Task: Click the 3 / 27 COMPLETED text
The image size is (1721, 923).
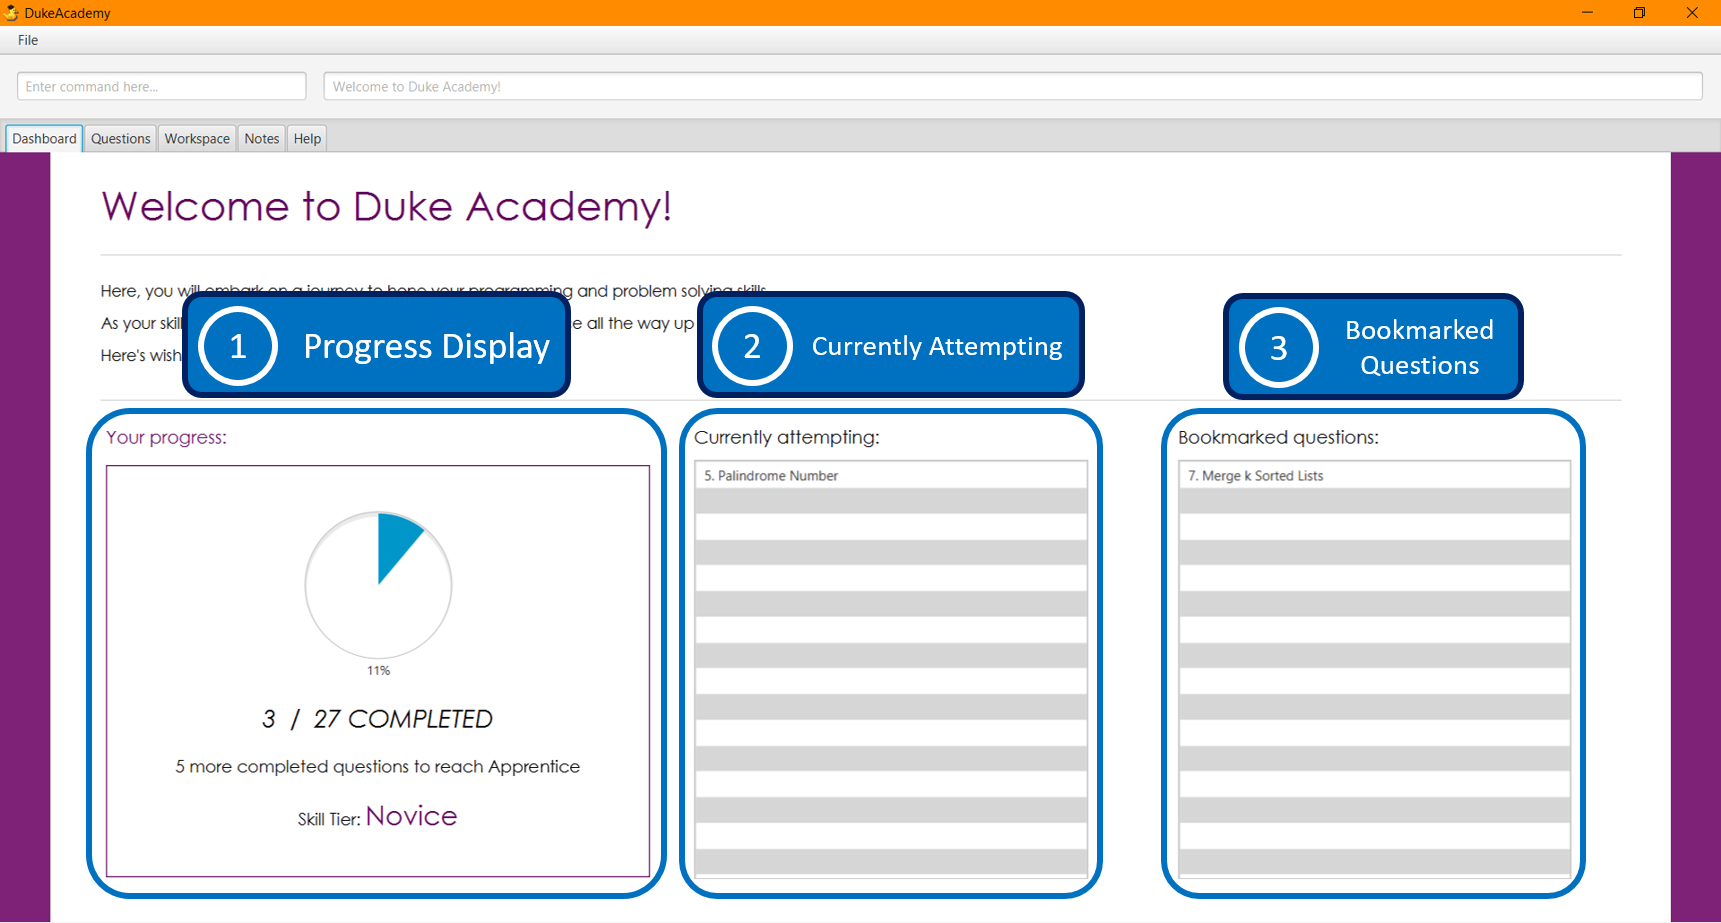Action: pyautogui.click(x=378, y=719)
